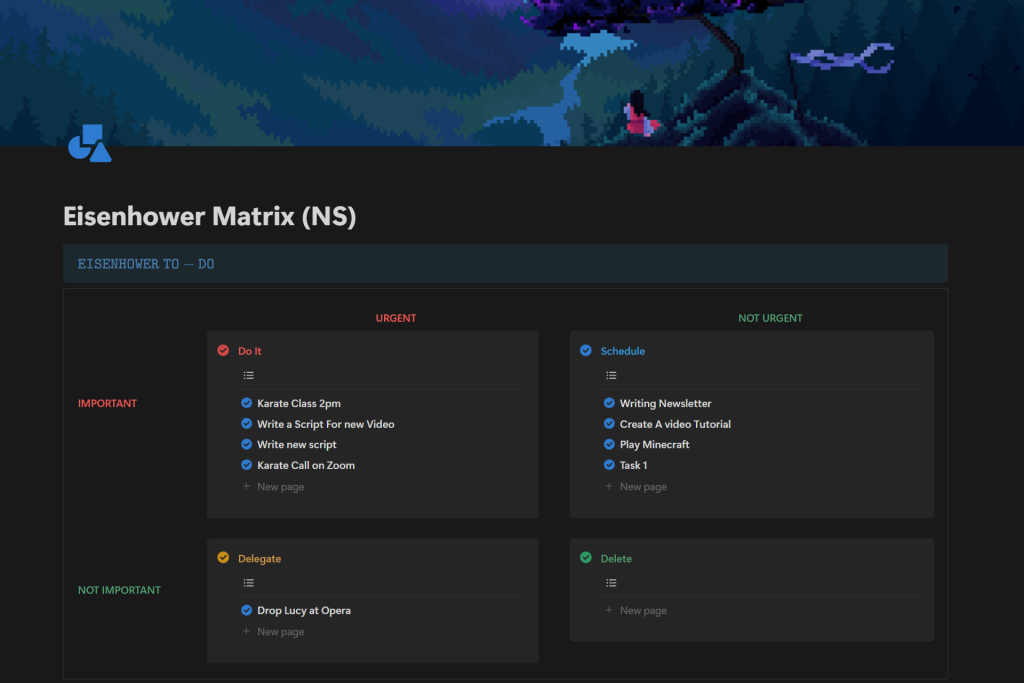Image resolution: width=1024 pixels, height=683 pixels.
Task: Open the Writing Newsletter page
Action: 665,403
